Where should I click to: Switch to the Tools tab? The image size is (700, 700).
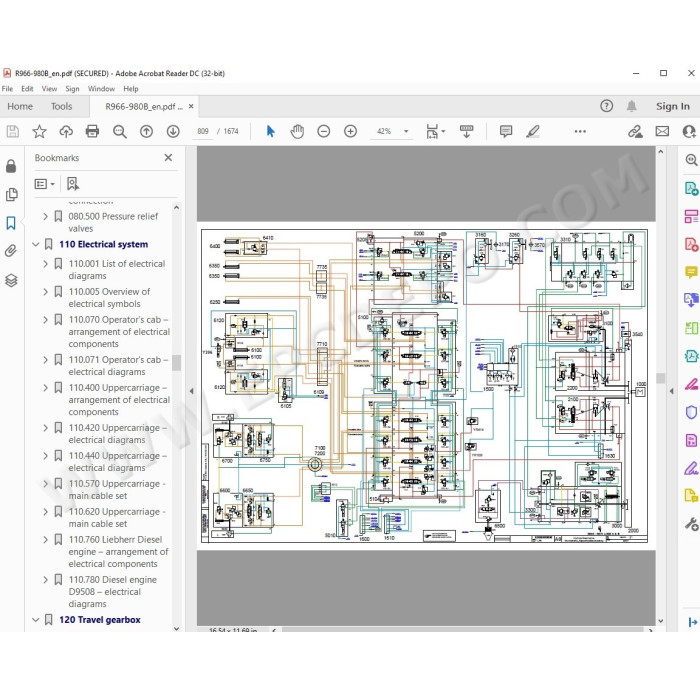click(x=61, y=107)
